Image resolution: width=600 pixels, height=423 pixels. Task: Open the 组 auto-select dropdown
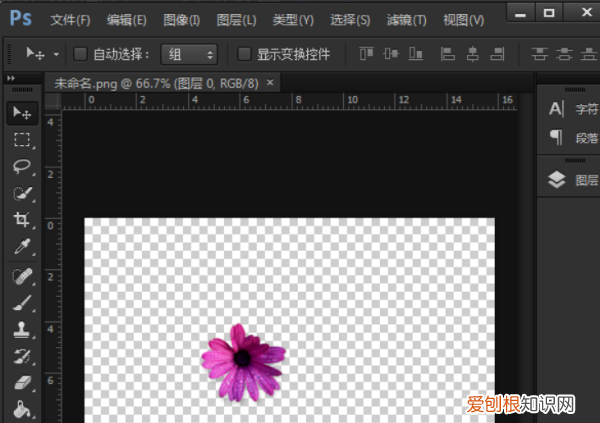[189, 54]
